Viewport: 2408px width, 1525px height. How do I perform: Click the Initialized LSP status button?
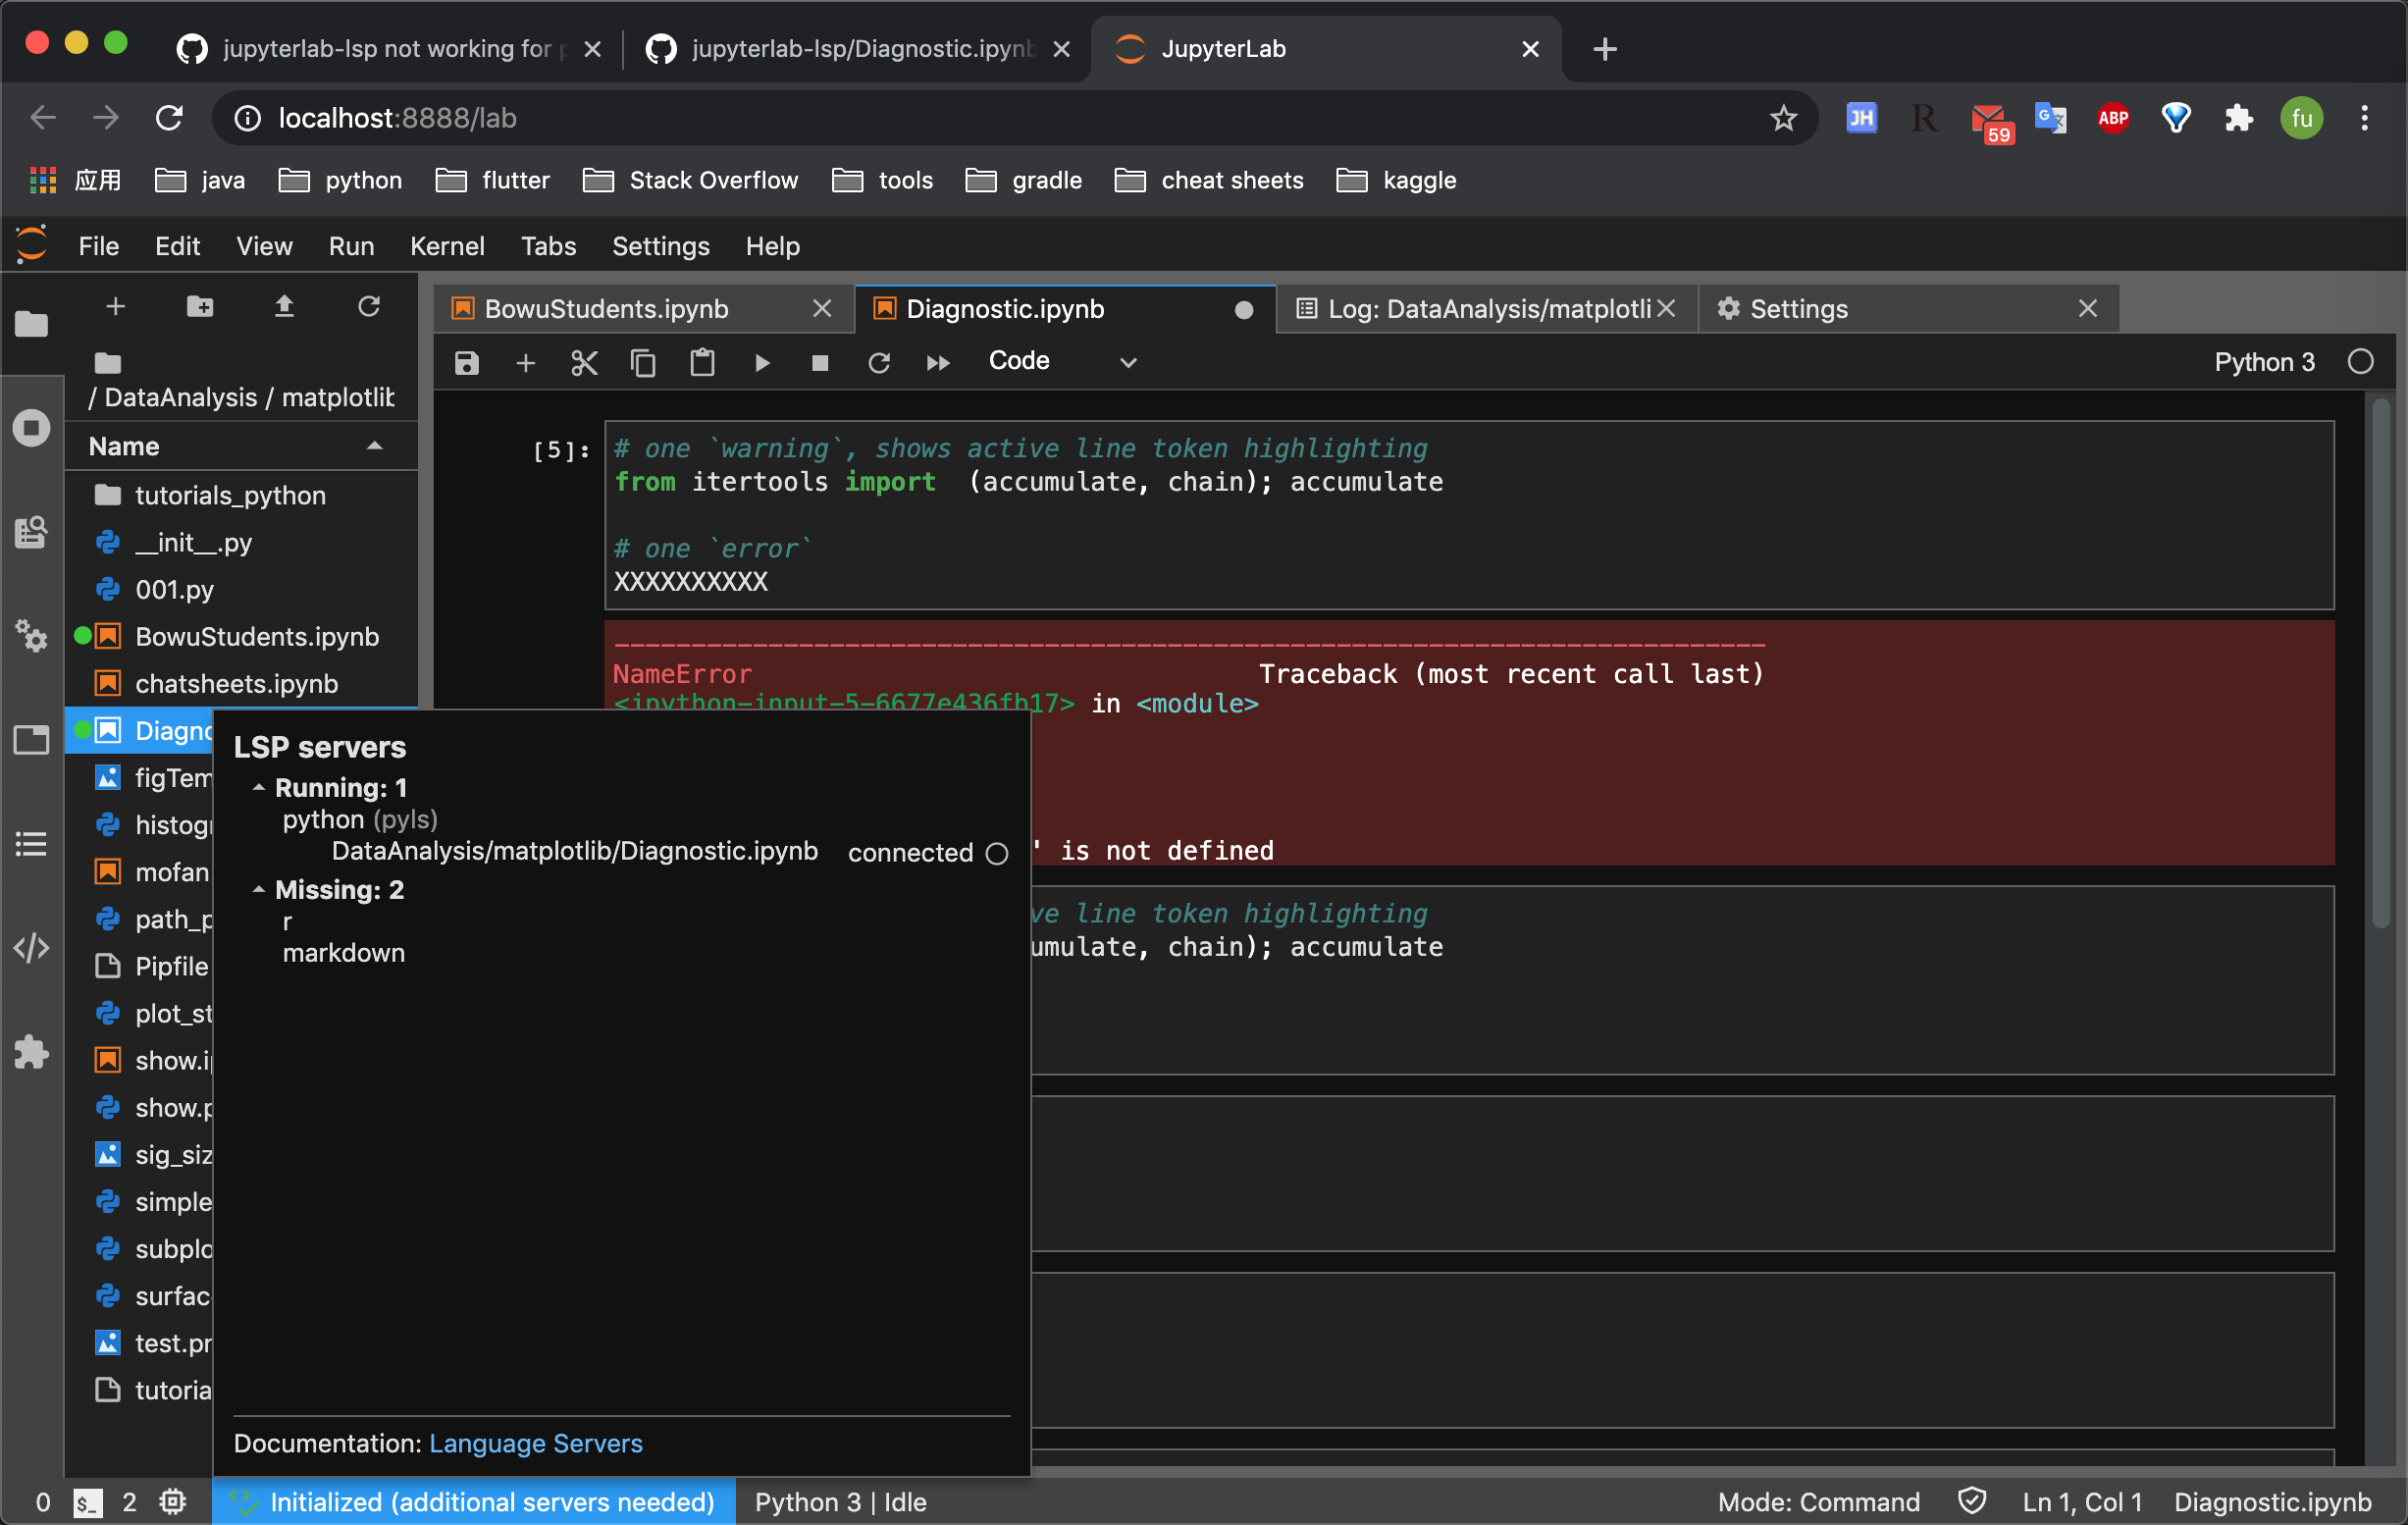pos(472,1501)
